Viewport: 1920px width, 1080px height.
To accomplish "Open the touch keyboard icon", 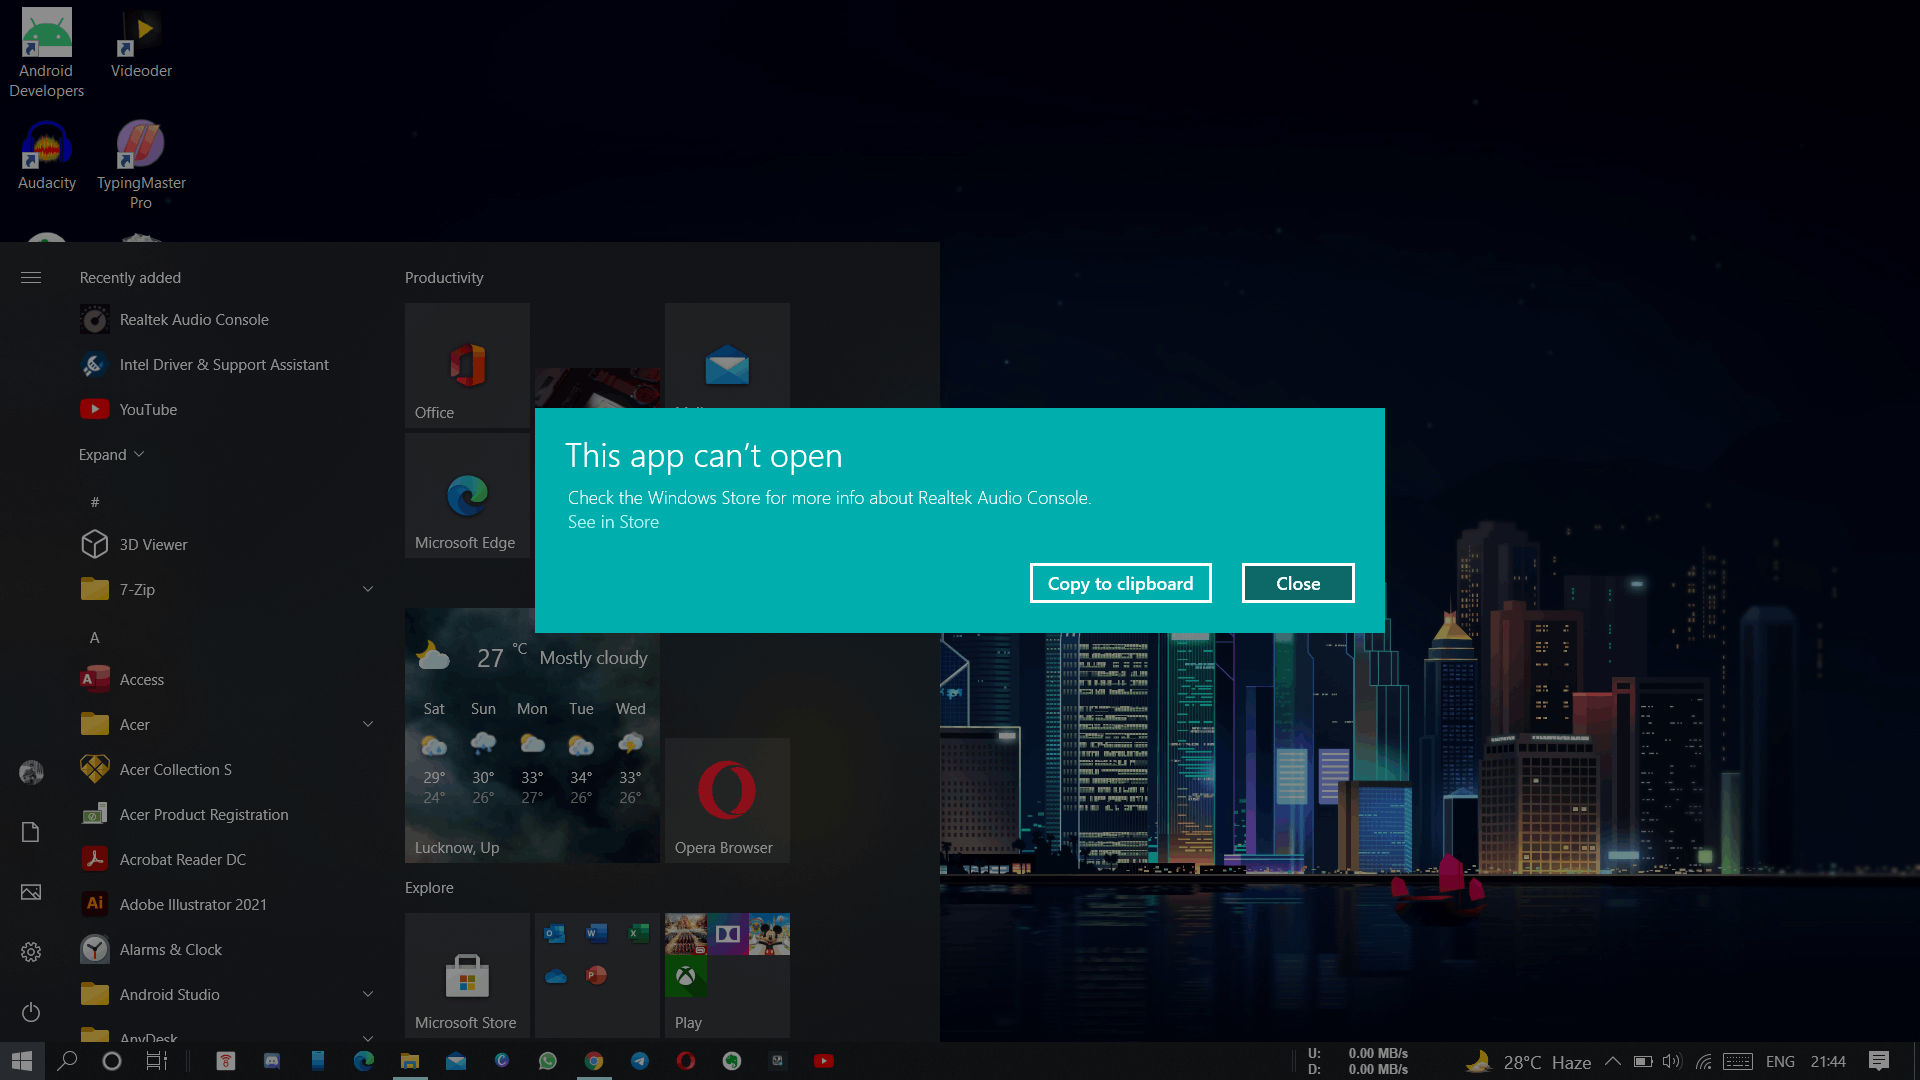I will click(1738, 1061).
